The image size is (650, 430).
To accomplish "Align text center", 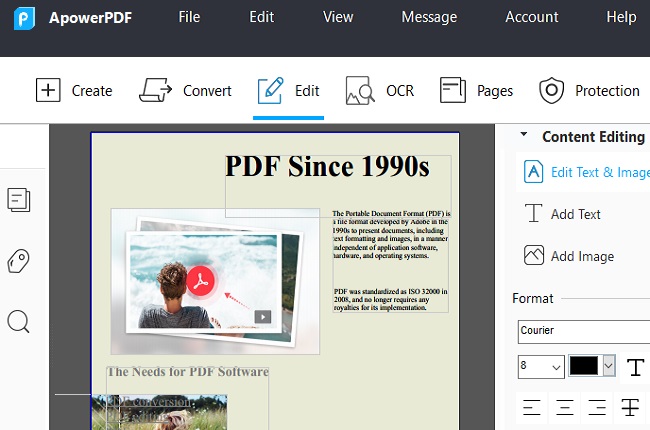I will pos(565,407).
